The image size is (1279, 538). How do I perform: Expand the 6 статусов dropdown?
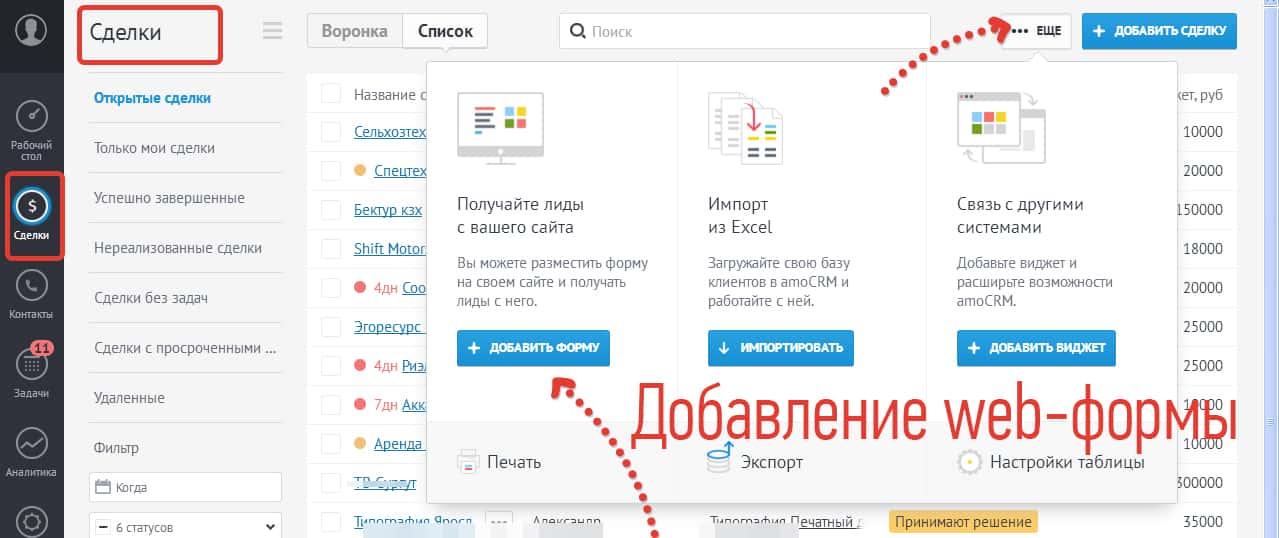point(185,526)
